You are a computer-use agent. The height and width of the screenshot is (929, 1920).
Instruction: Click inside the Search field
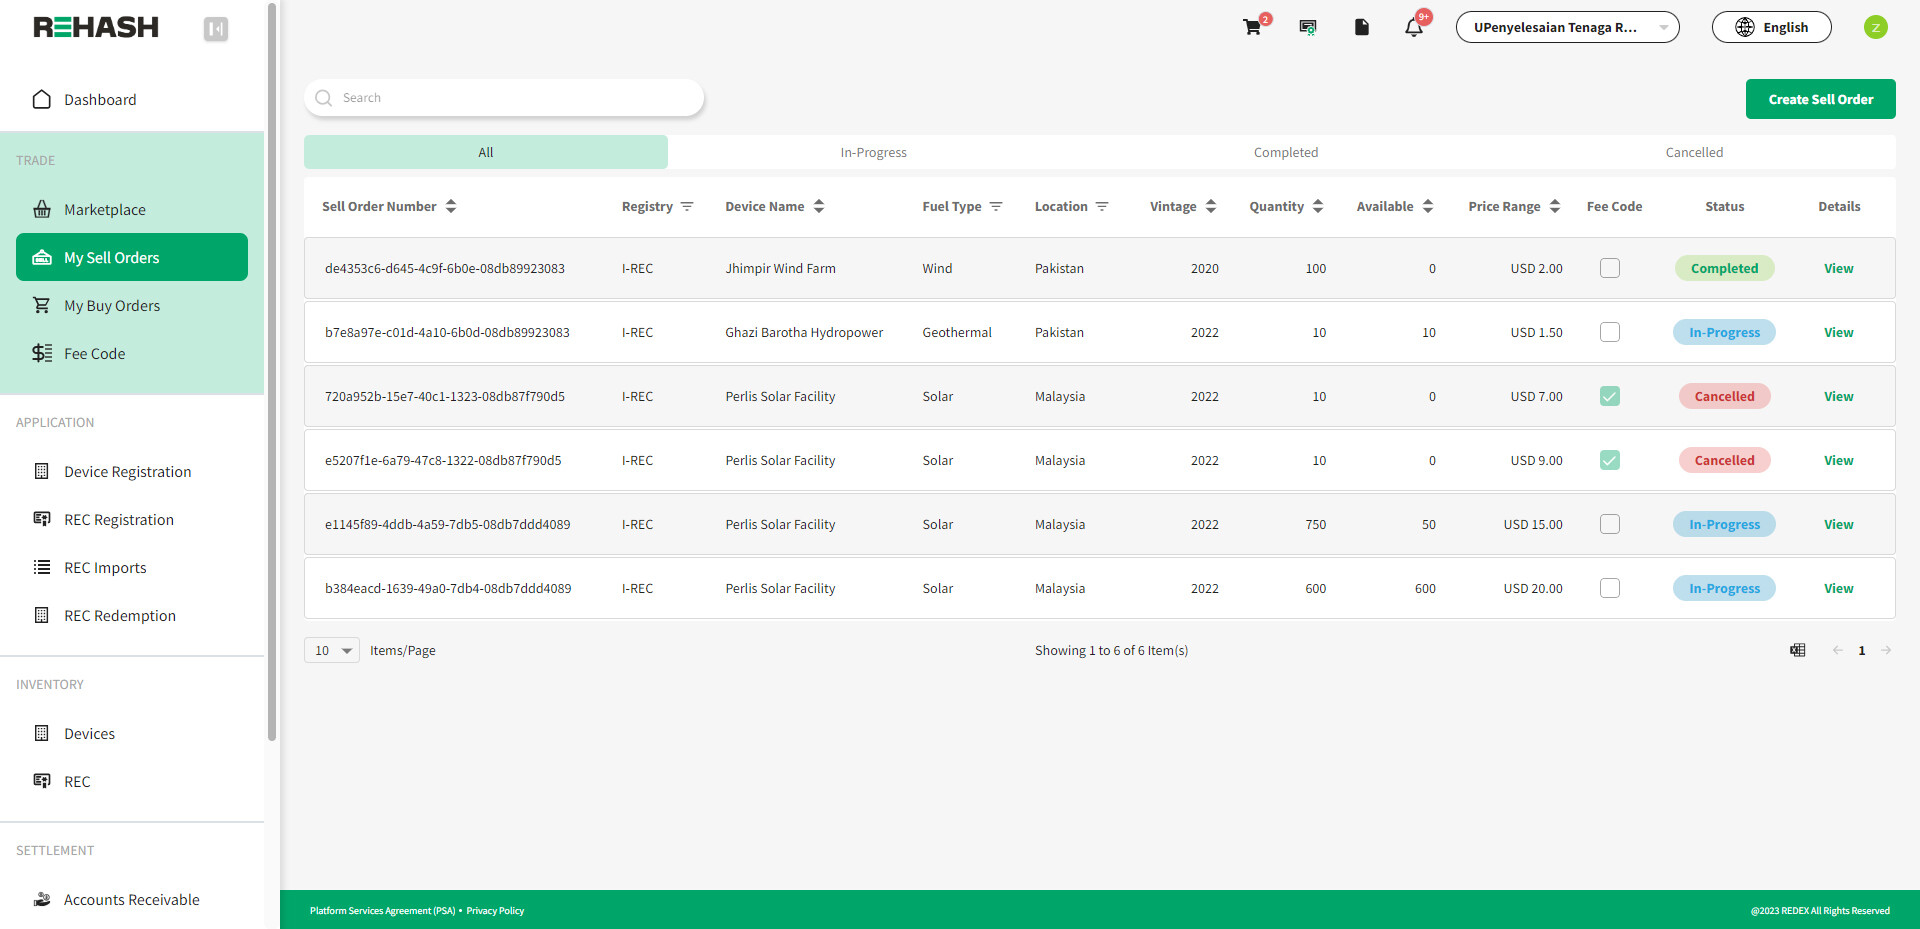coord(500,97)
